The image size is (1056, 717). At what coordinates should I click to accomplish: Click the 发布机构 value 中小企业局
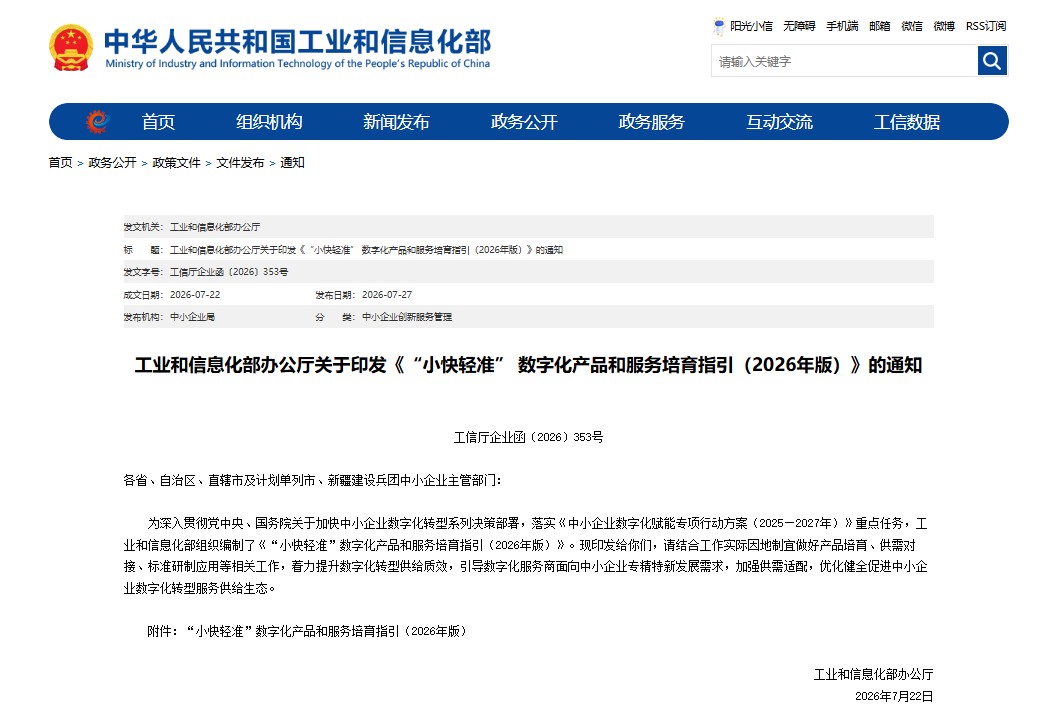click(x=192, y=317)
